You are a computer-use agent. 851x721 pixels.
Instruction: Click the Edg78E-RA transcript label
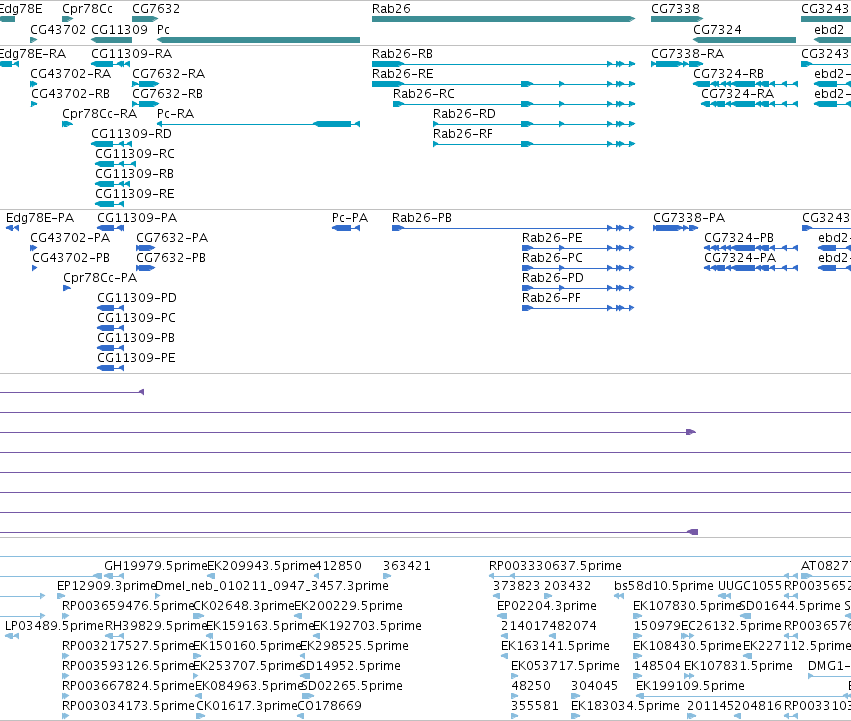tap(33, 54)
